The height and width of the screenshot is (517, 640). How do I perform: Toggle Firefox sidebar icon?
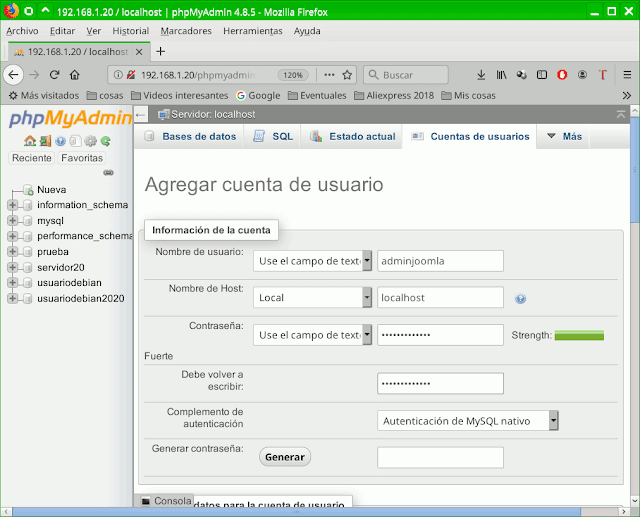(x=542, y=75)
